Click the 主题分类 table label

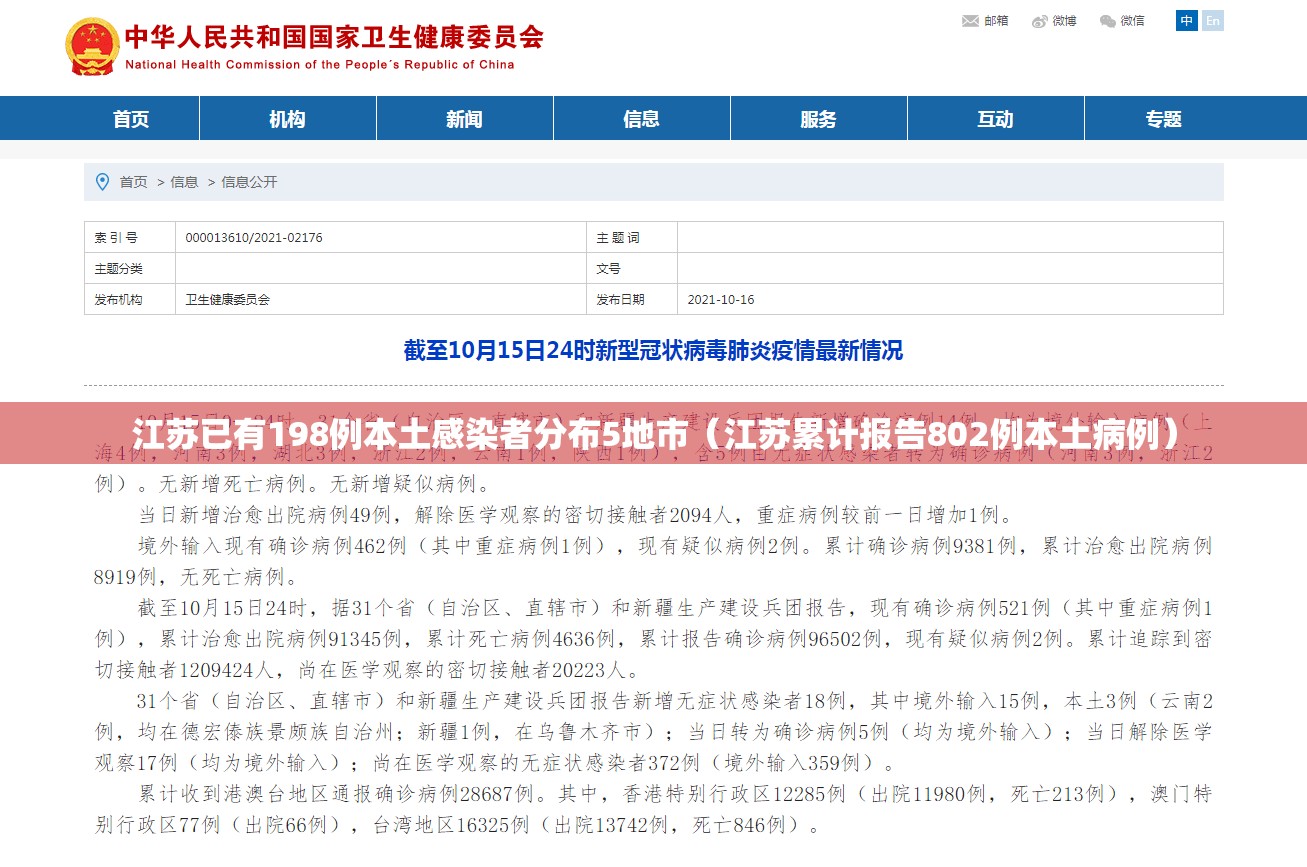(x=119, y=269)
